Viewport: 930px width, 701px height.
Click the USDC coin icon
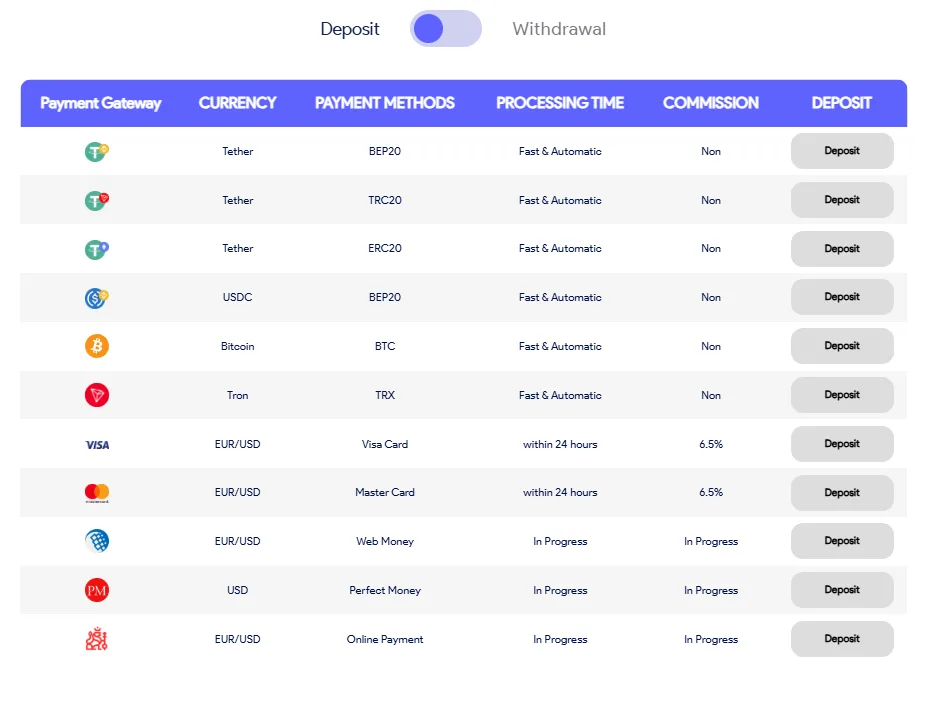(96, 298)
